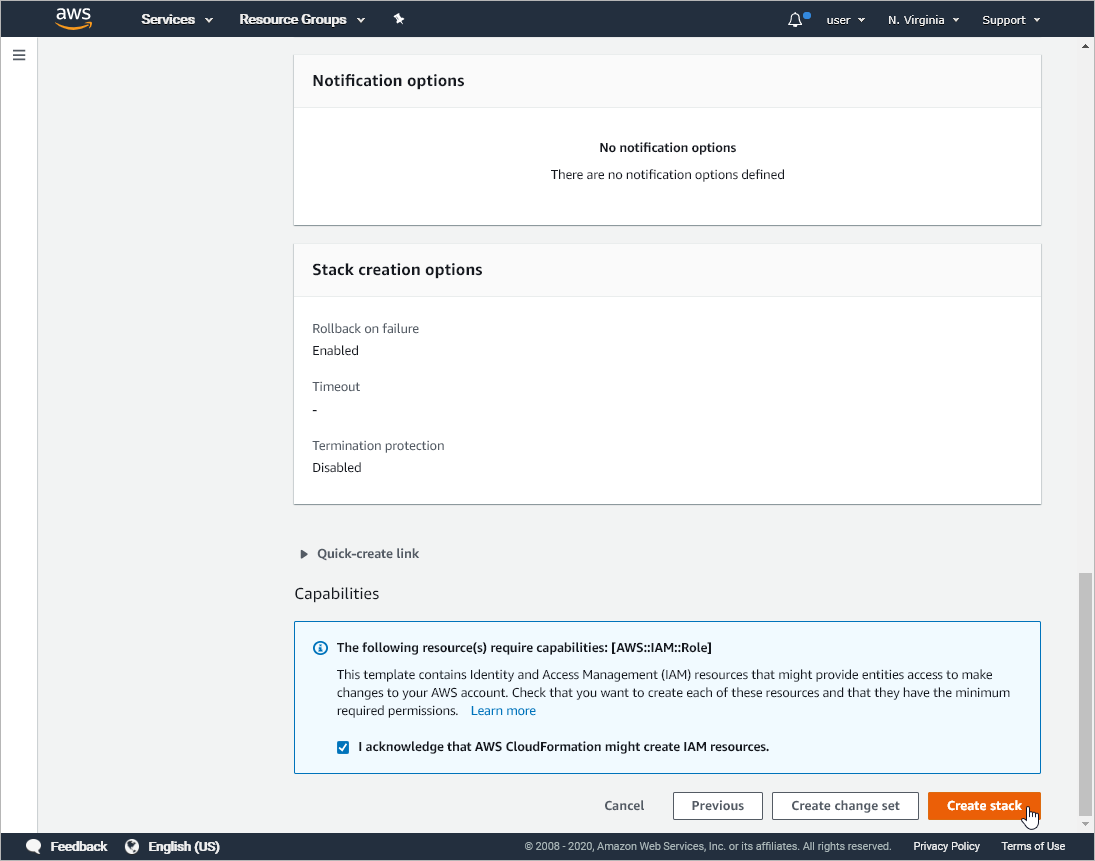Open the notifications bell icon

(795, 20)
